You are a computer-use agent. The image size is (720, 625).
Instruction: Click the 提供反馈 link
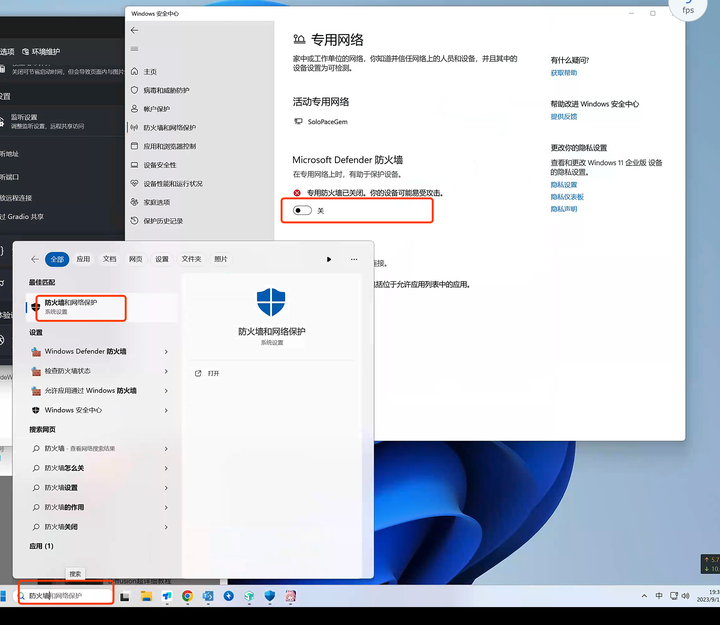564,117
